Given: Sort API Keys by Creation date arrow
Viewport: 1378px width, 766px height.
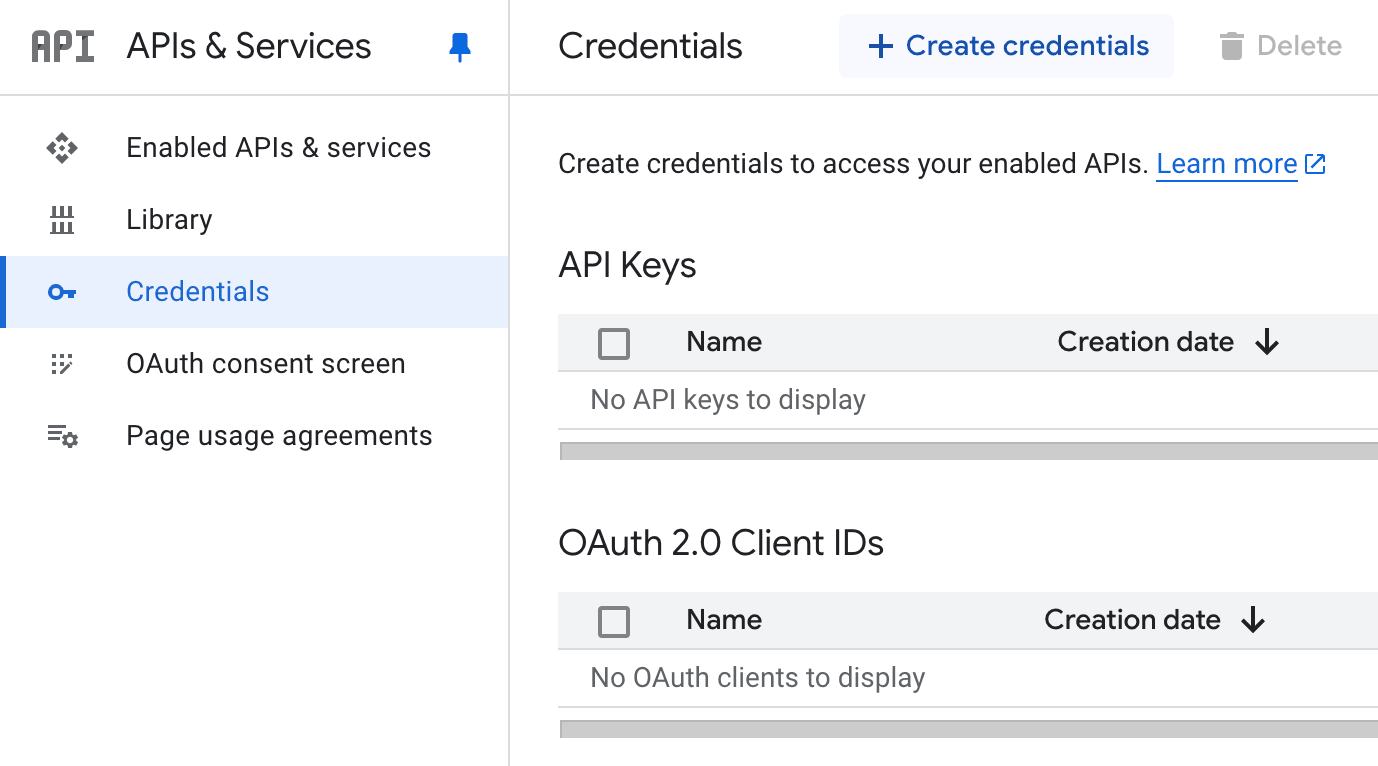Looking at the screenshot, I should [1267, 342].
